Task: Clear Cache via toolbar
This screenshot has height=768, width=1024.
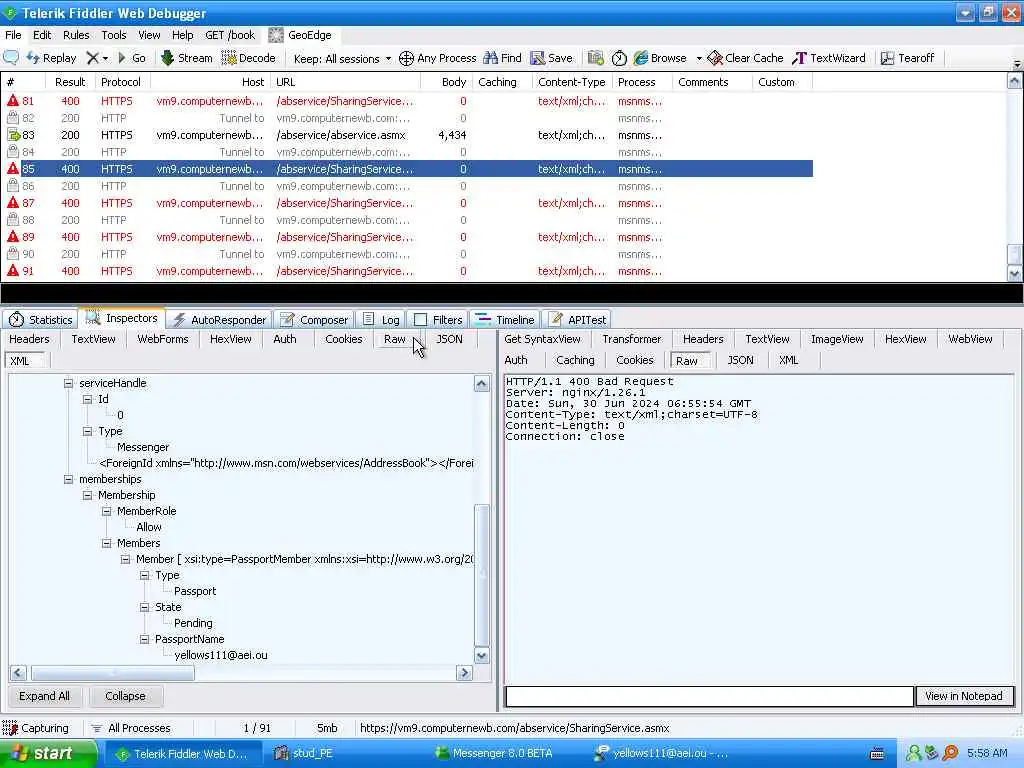Action: click(745, 58)
